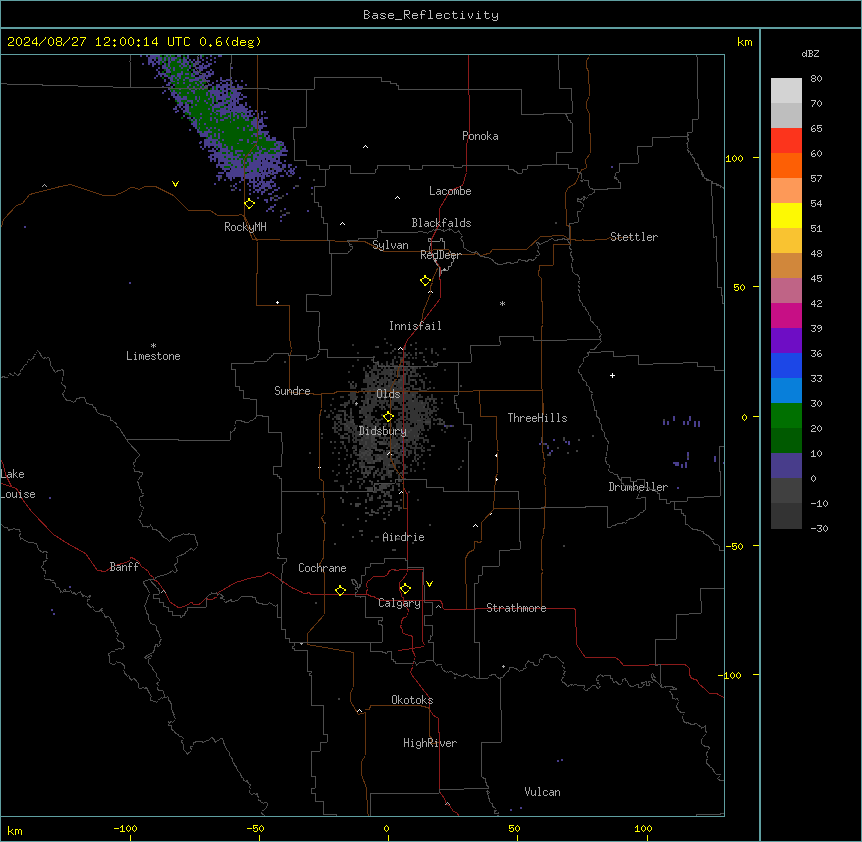The height and width of the screenshot is (842, 862).
Task: Click the Stettler town label
Action: [633, 237]
